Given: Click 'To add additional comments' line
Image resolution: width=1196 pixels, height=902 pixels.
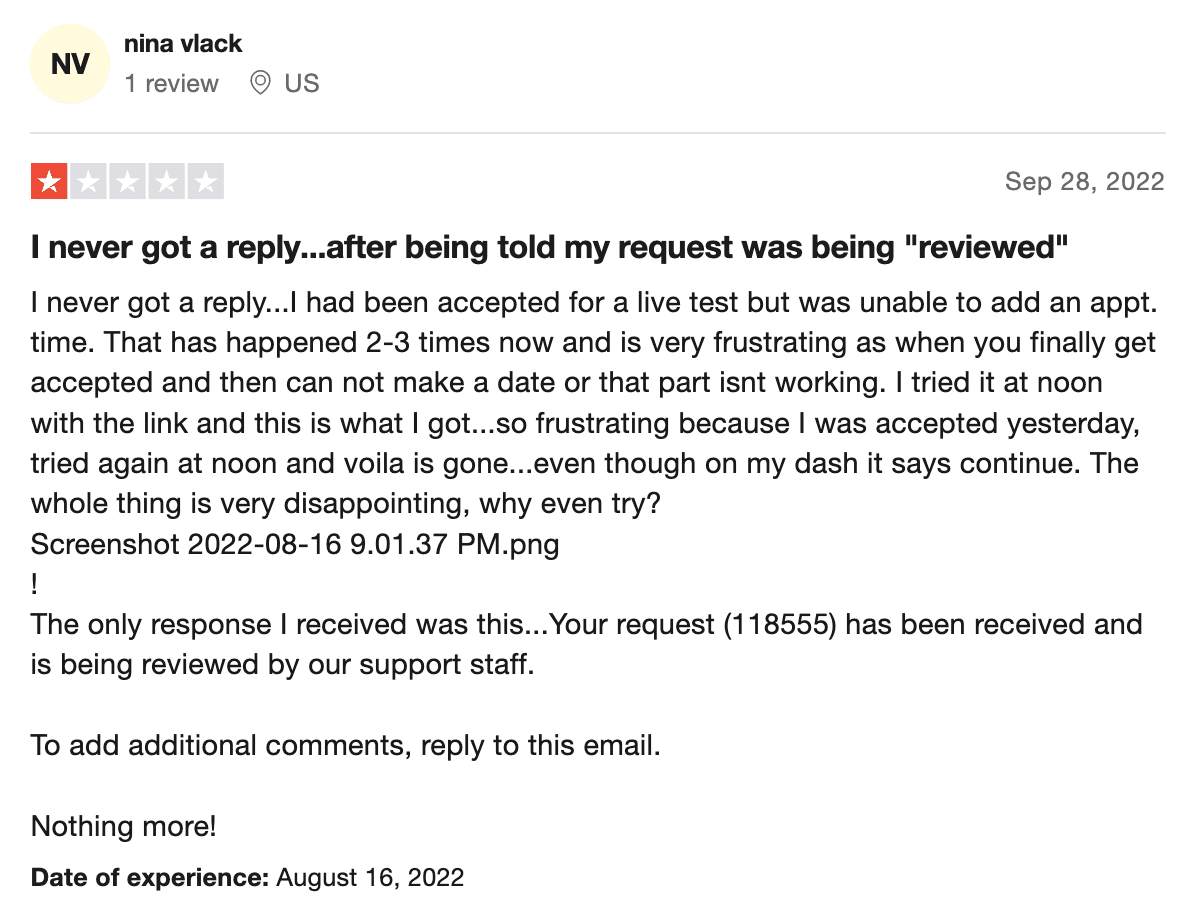Looking at the screenshot, I should [x=346, y=746].
